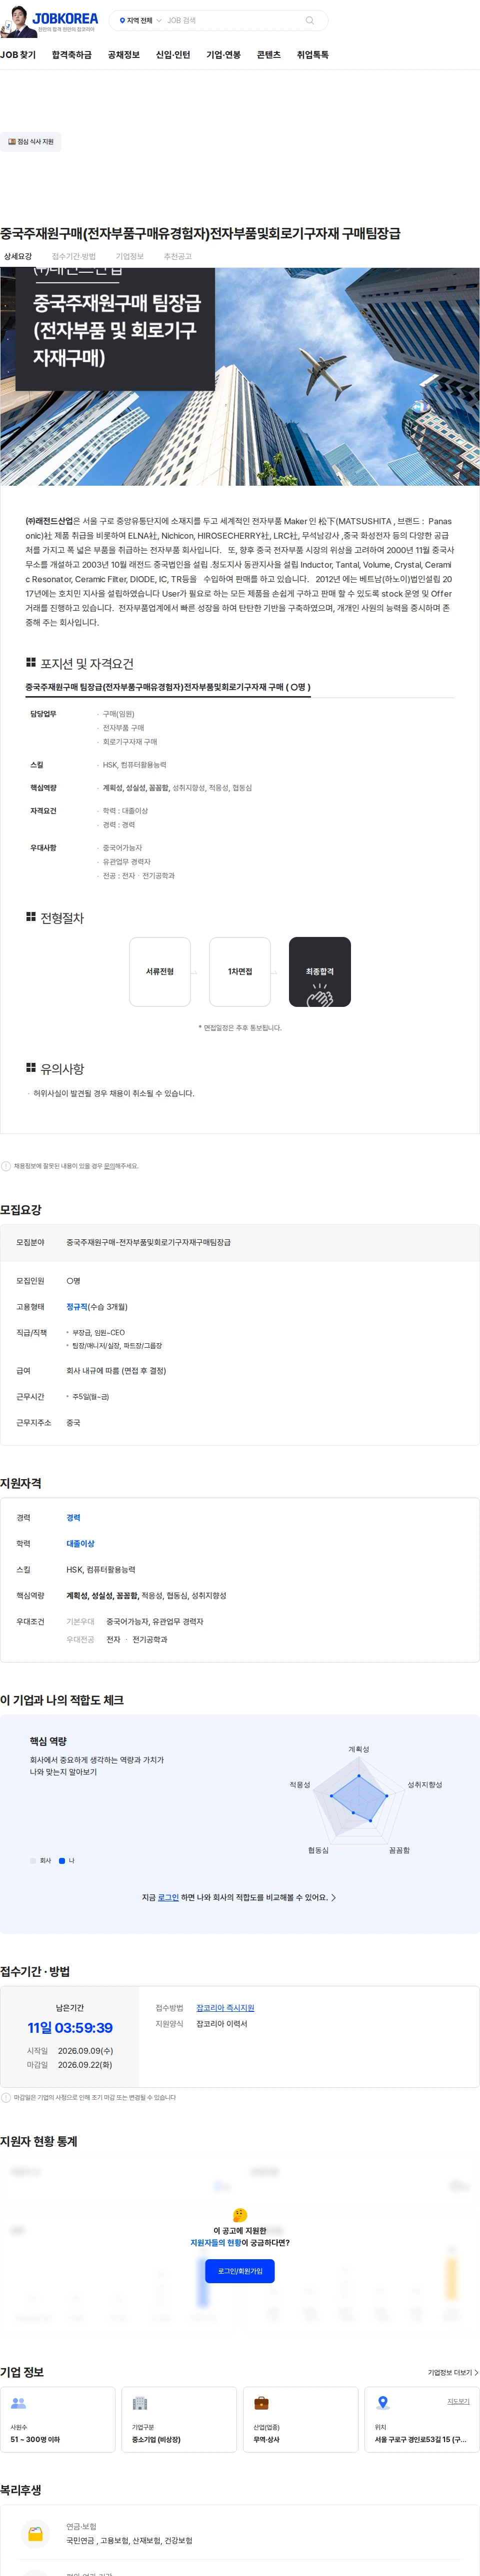480x2576 pixels.
Task: Open the 공채정보 menu
Action: tap(124, 55)
